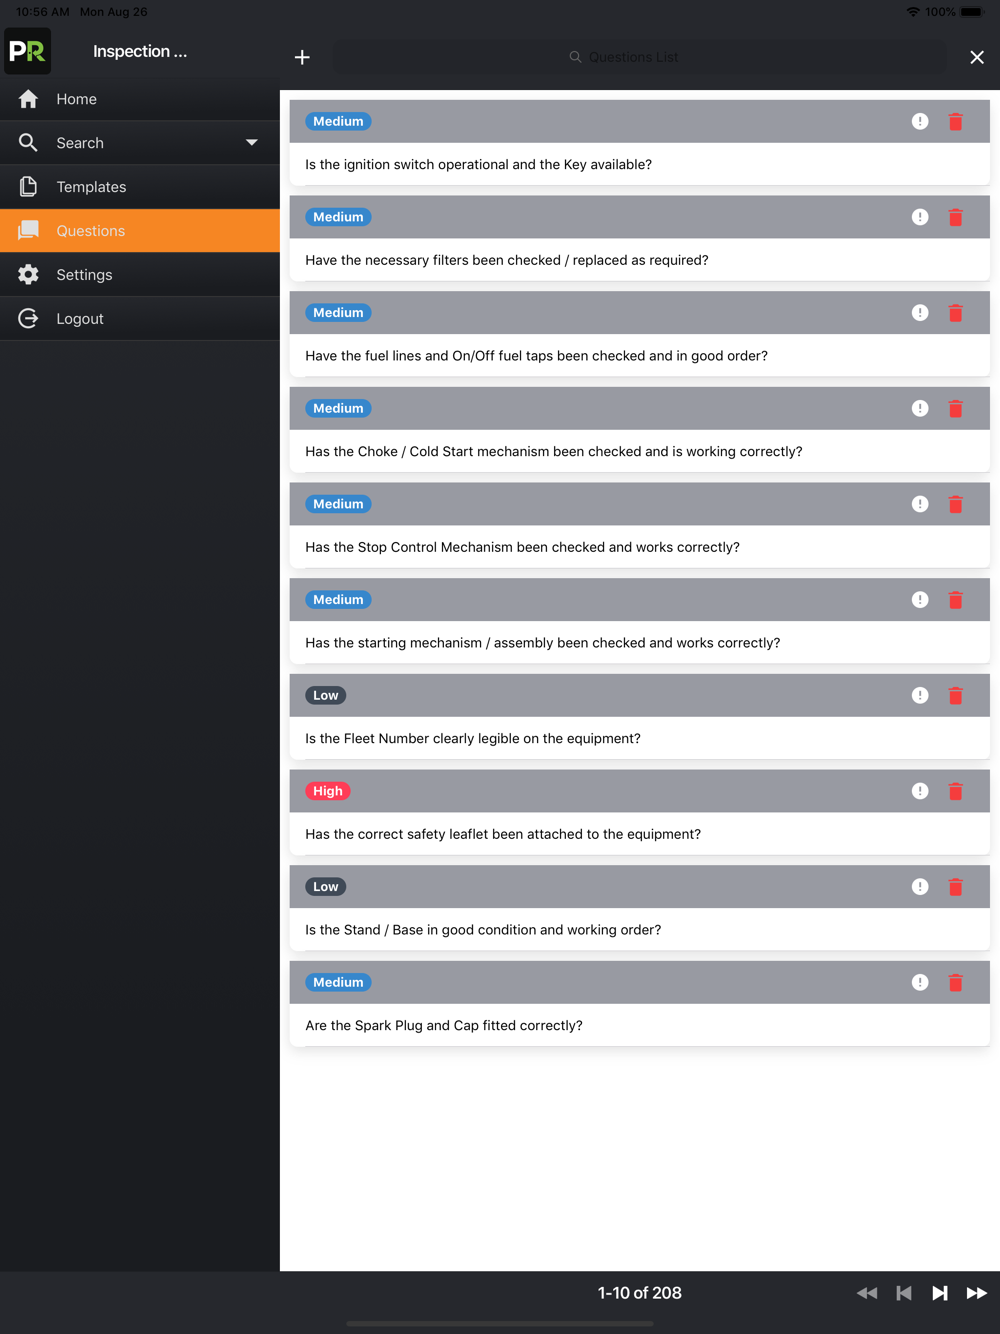The width and height of the screenshot is (1000, 1334).
Task: Show info for Spark Plug question
Action: 920,983
